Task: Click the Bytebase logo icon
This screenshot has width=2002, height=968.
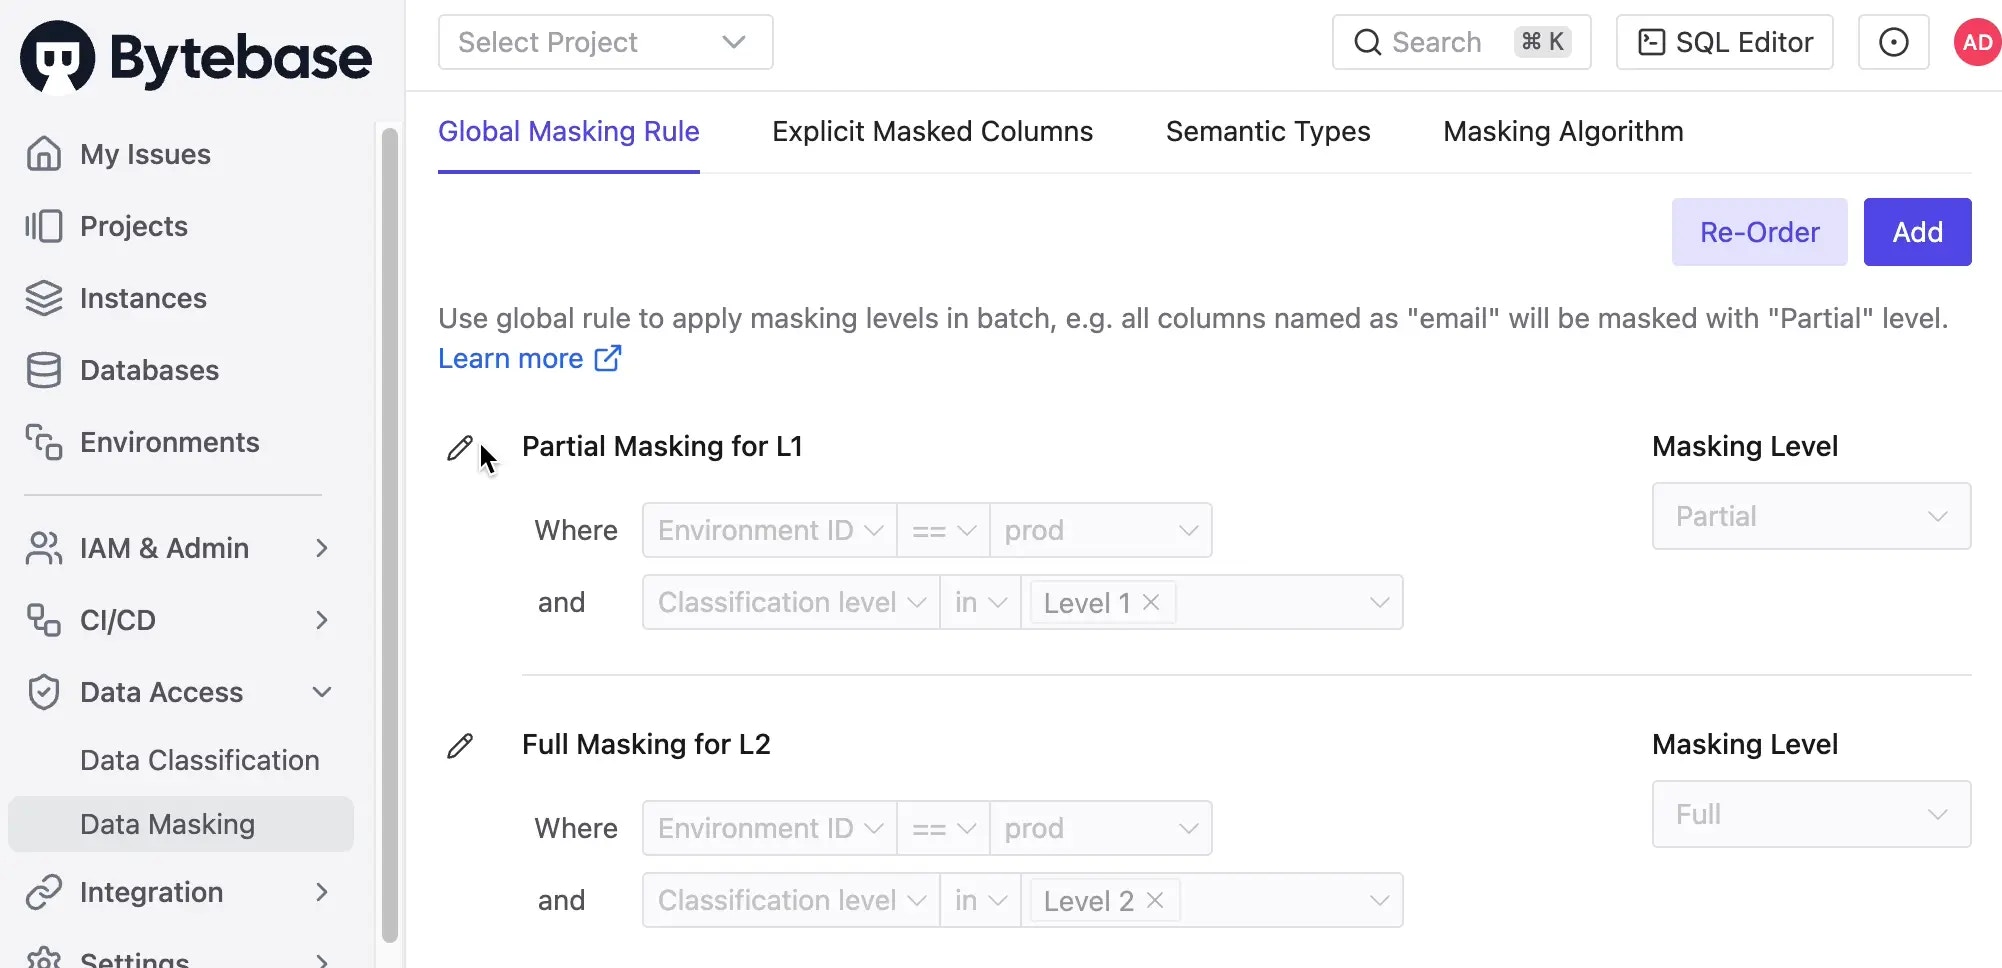Action: pos(58,57)
